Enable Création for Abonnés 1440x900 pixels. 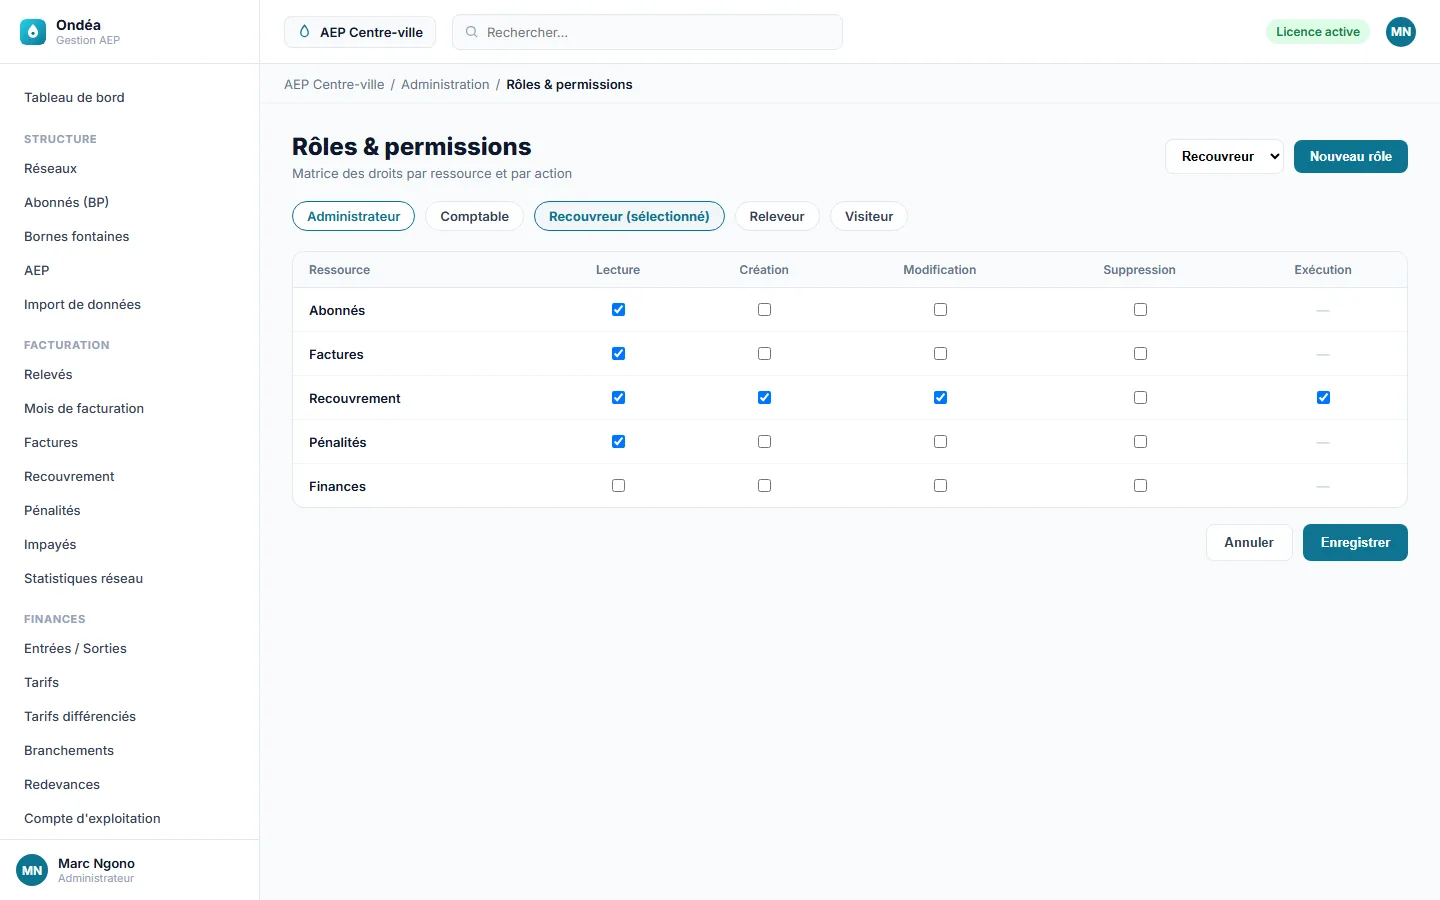click(x=764, y=310)
